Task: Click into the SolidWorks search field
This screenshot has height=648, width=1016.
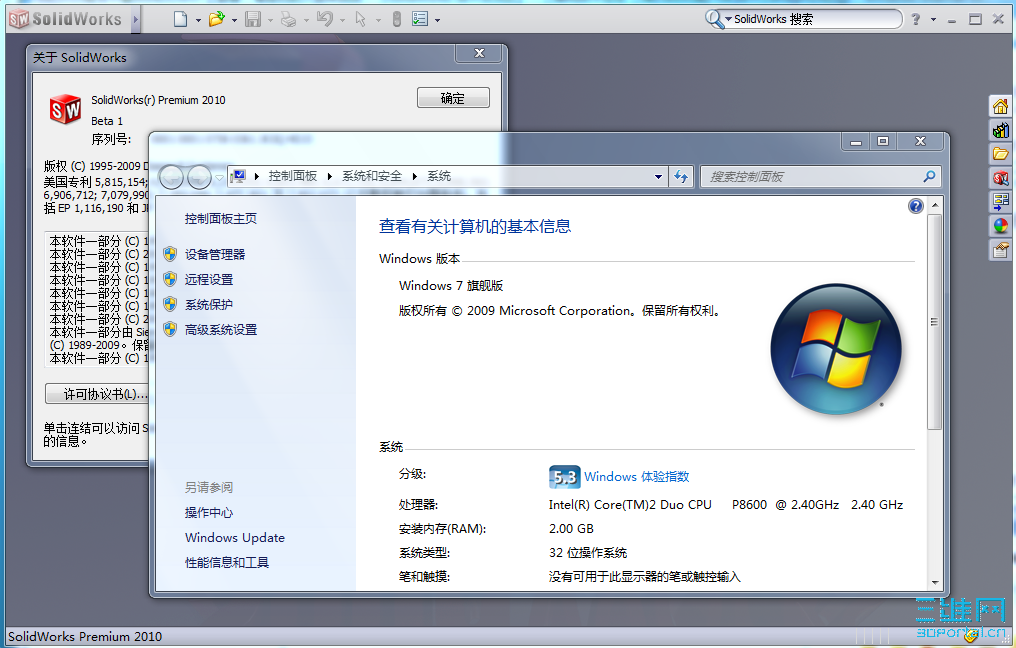Action: pyautogui.click(x=816, y=19)
